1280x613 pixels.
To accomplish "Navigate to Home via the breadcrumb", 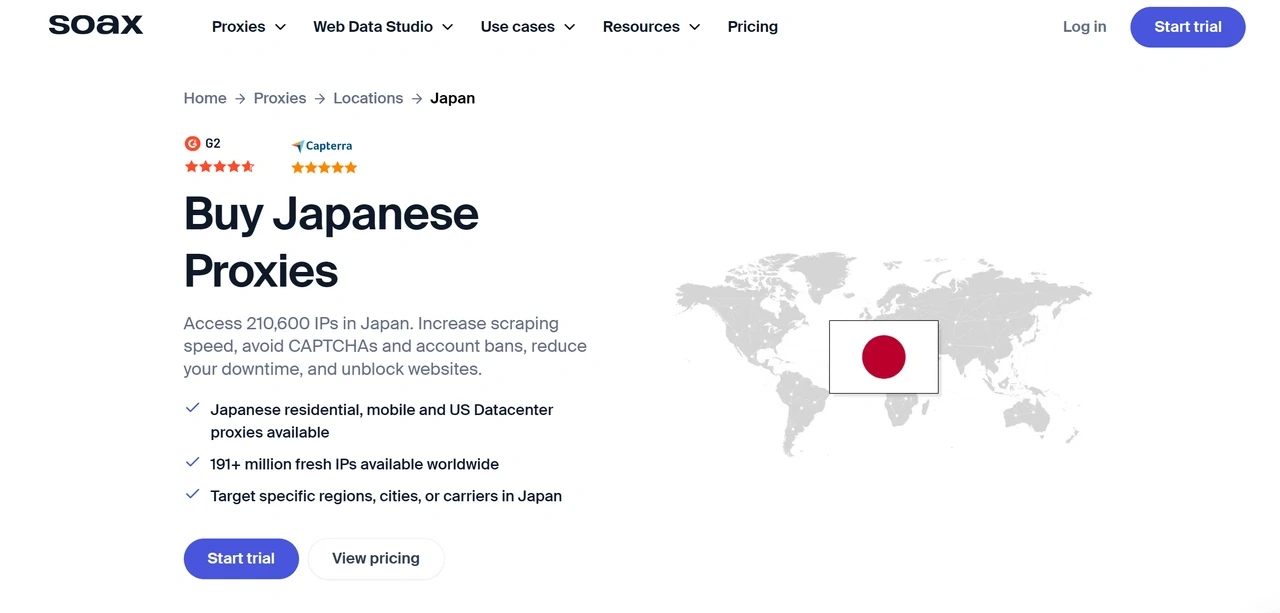I will (x=205, y=98).
